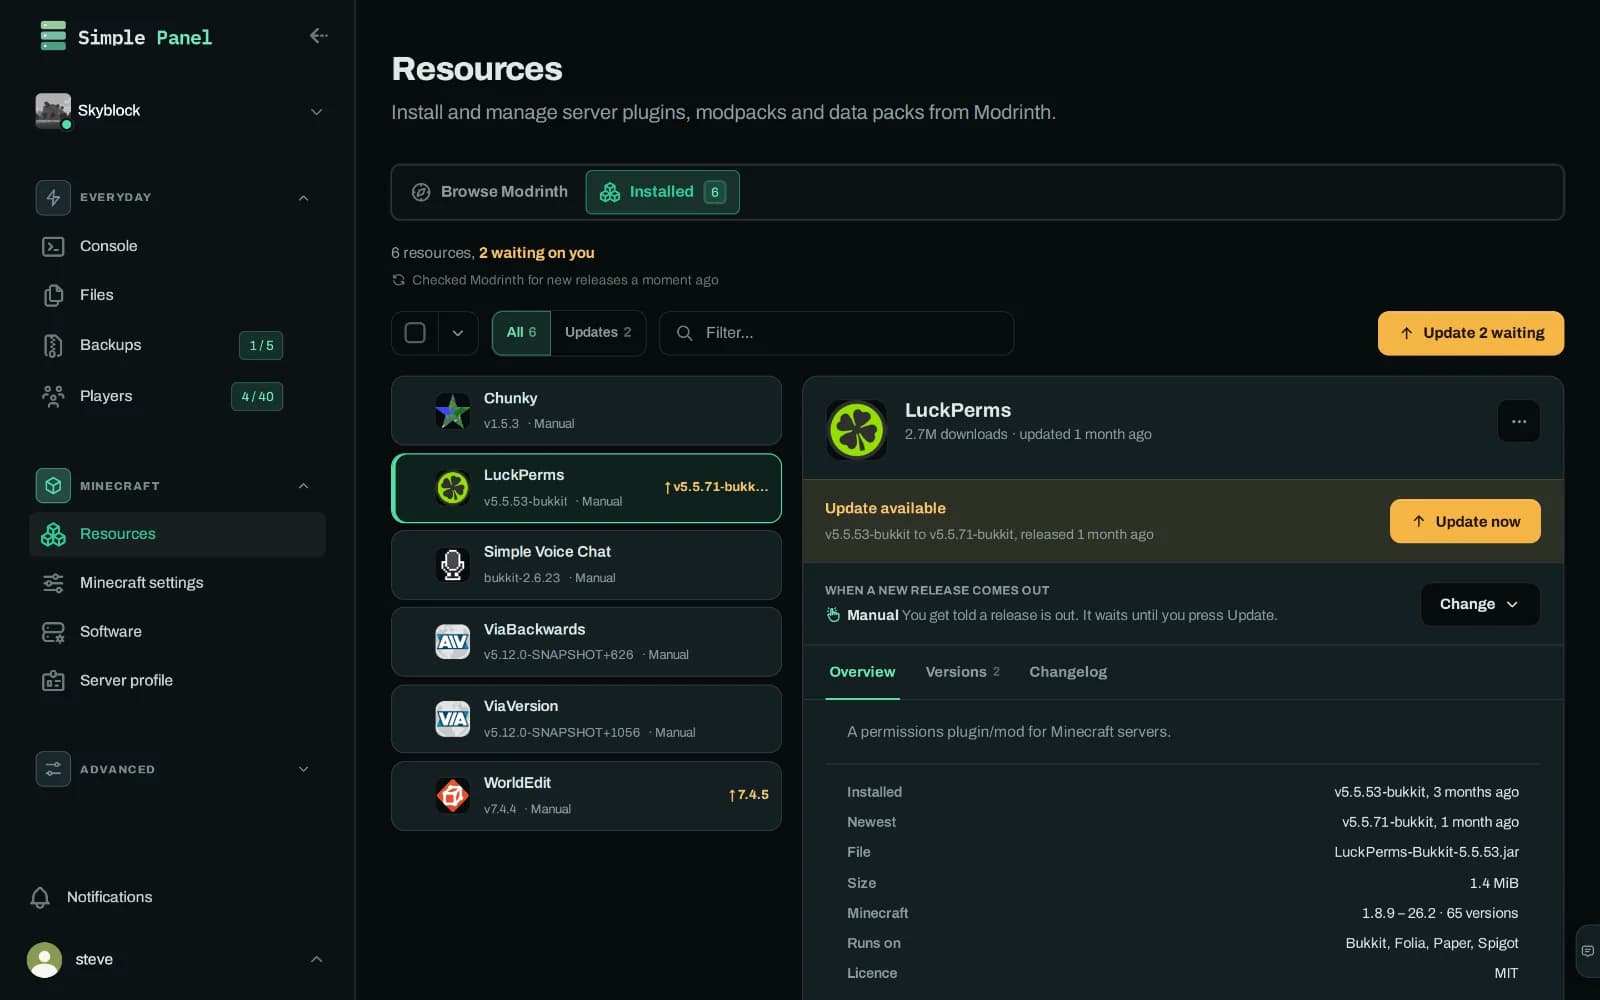Expand the steve account menu chevron
1600x1000 pixels.
(316, 959)
